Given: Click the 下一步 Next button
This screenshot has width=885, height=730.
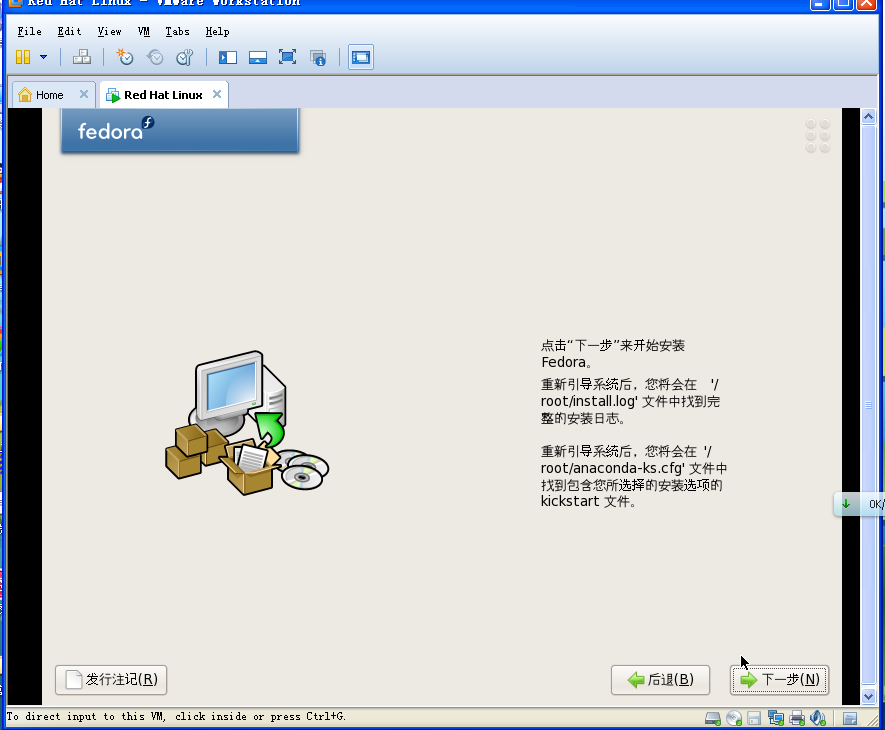Looking at the screenshot, I should (x=779, y=680).
